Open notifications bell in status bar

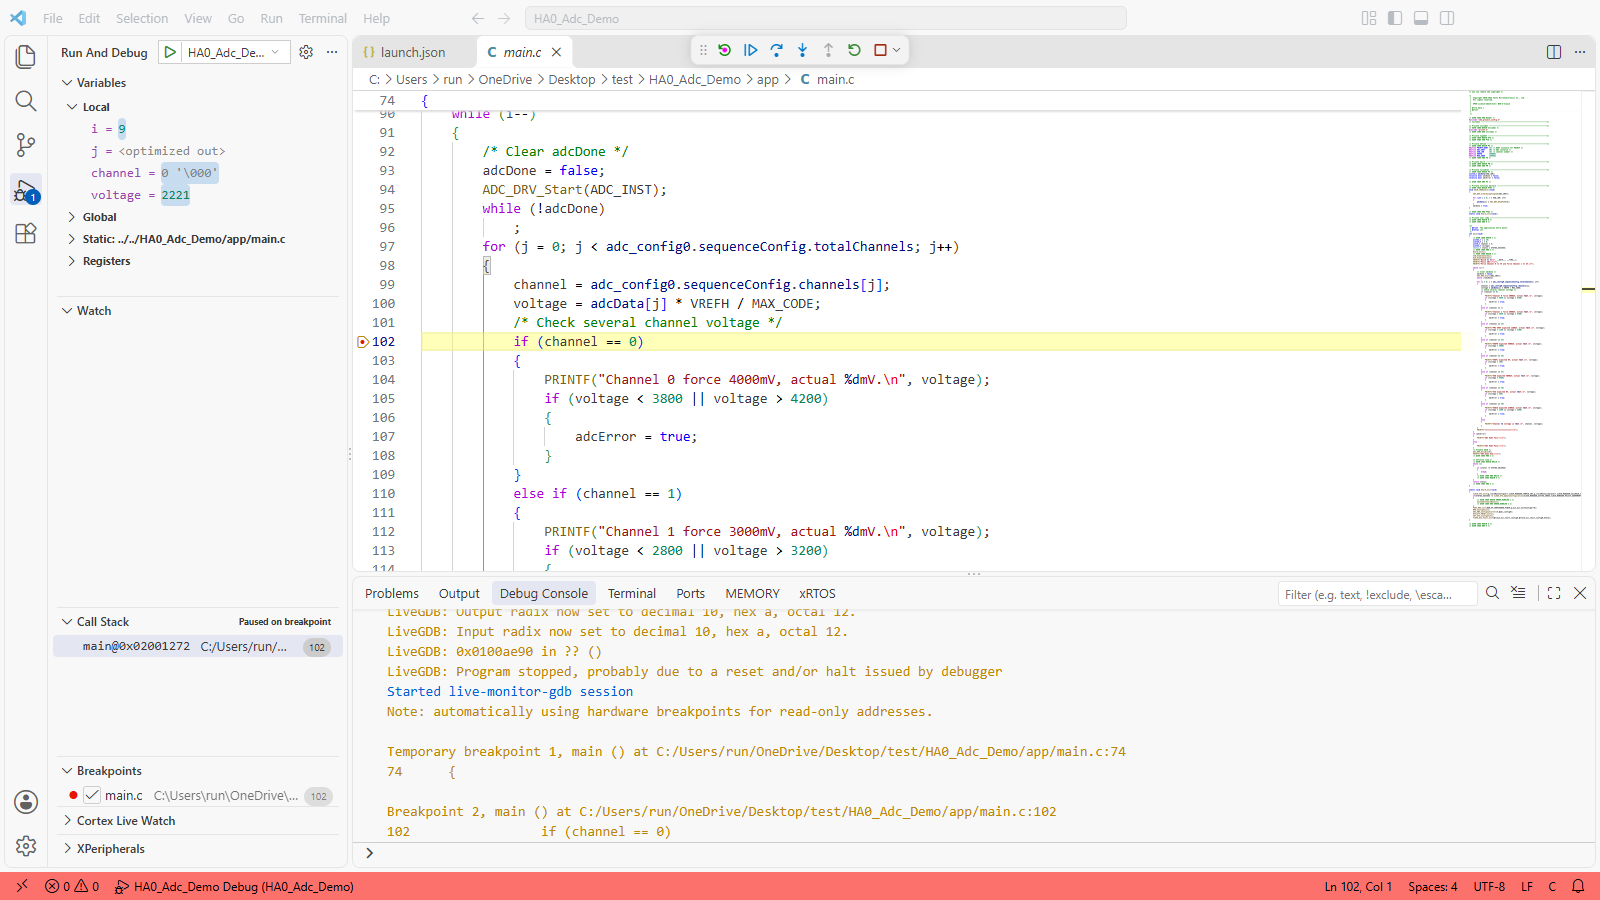click(1578, 886)
